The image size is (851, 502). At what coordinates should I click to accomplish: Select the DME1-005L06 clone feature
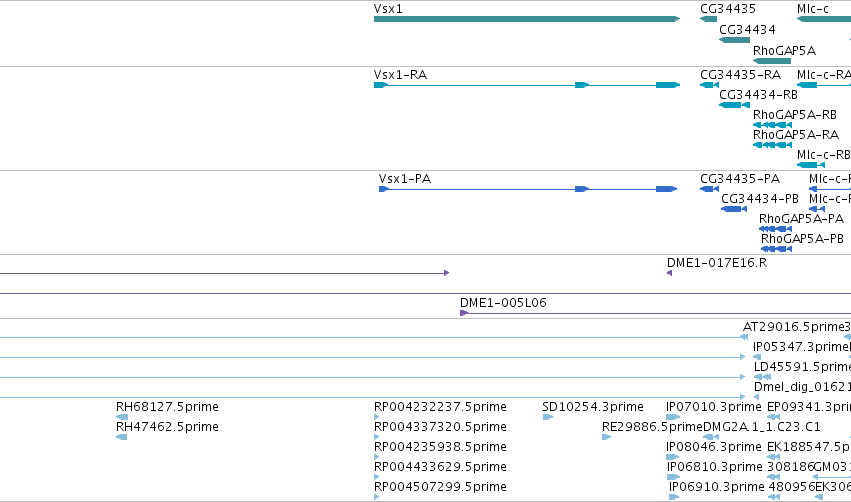(x=655, y=313)
